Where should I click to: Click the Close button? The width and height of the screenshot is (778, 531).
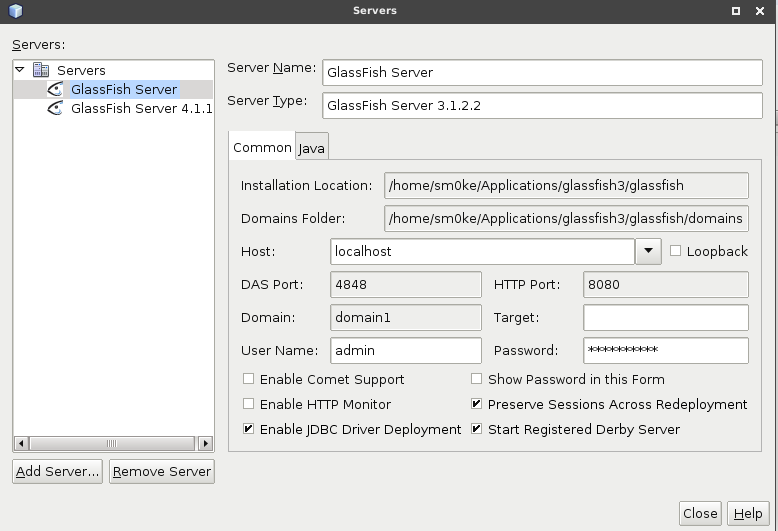(700, 513)
